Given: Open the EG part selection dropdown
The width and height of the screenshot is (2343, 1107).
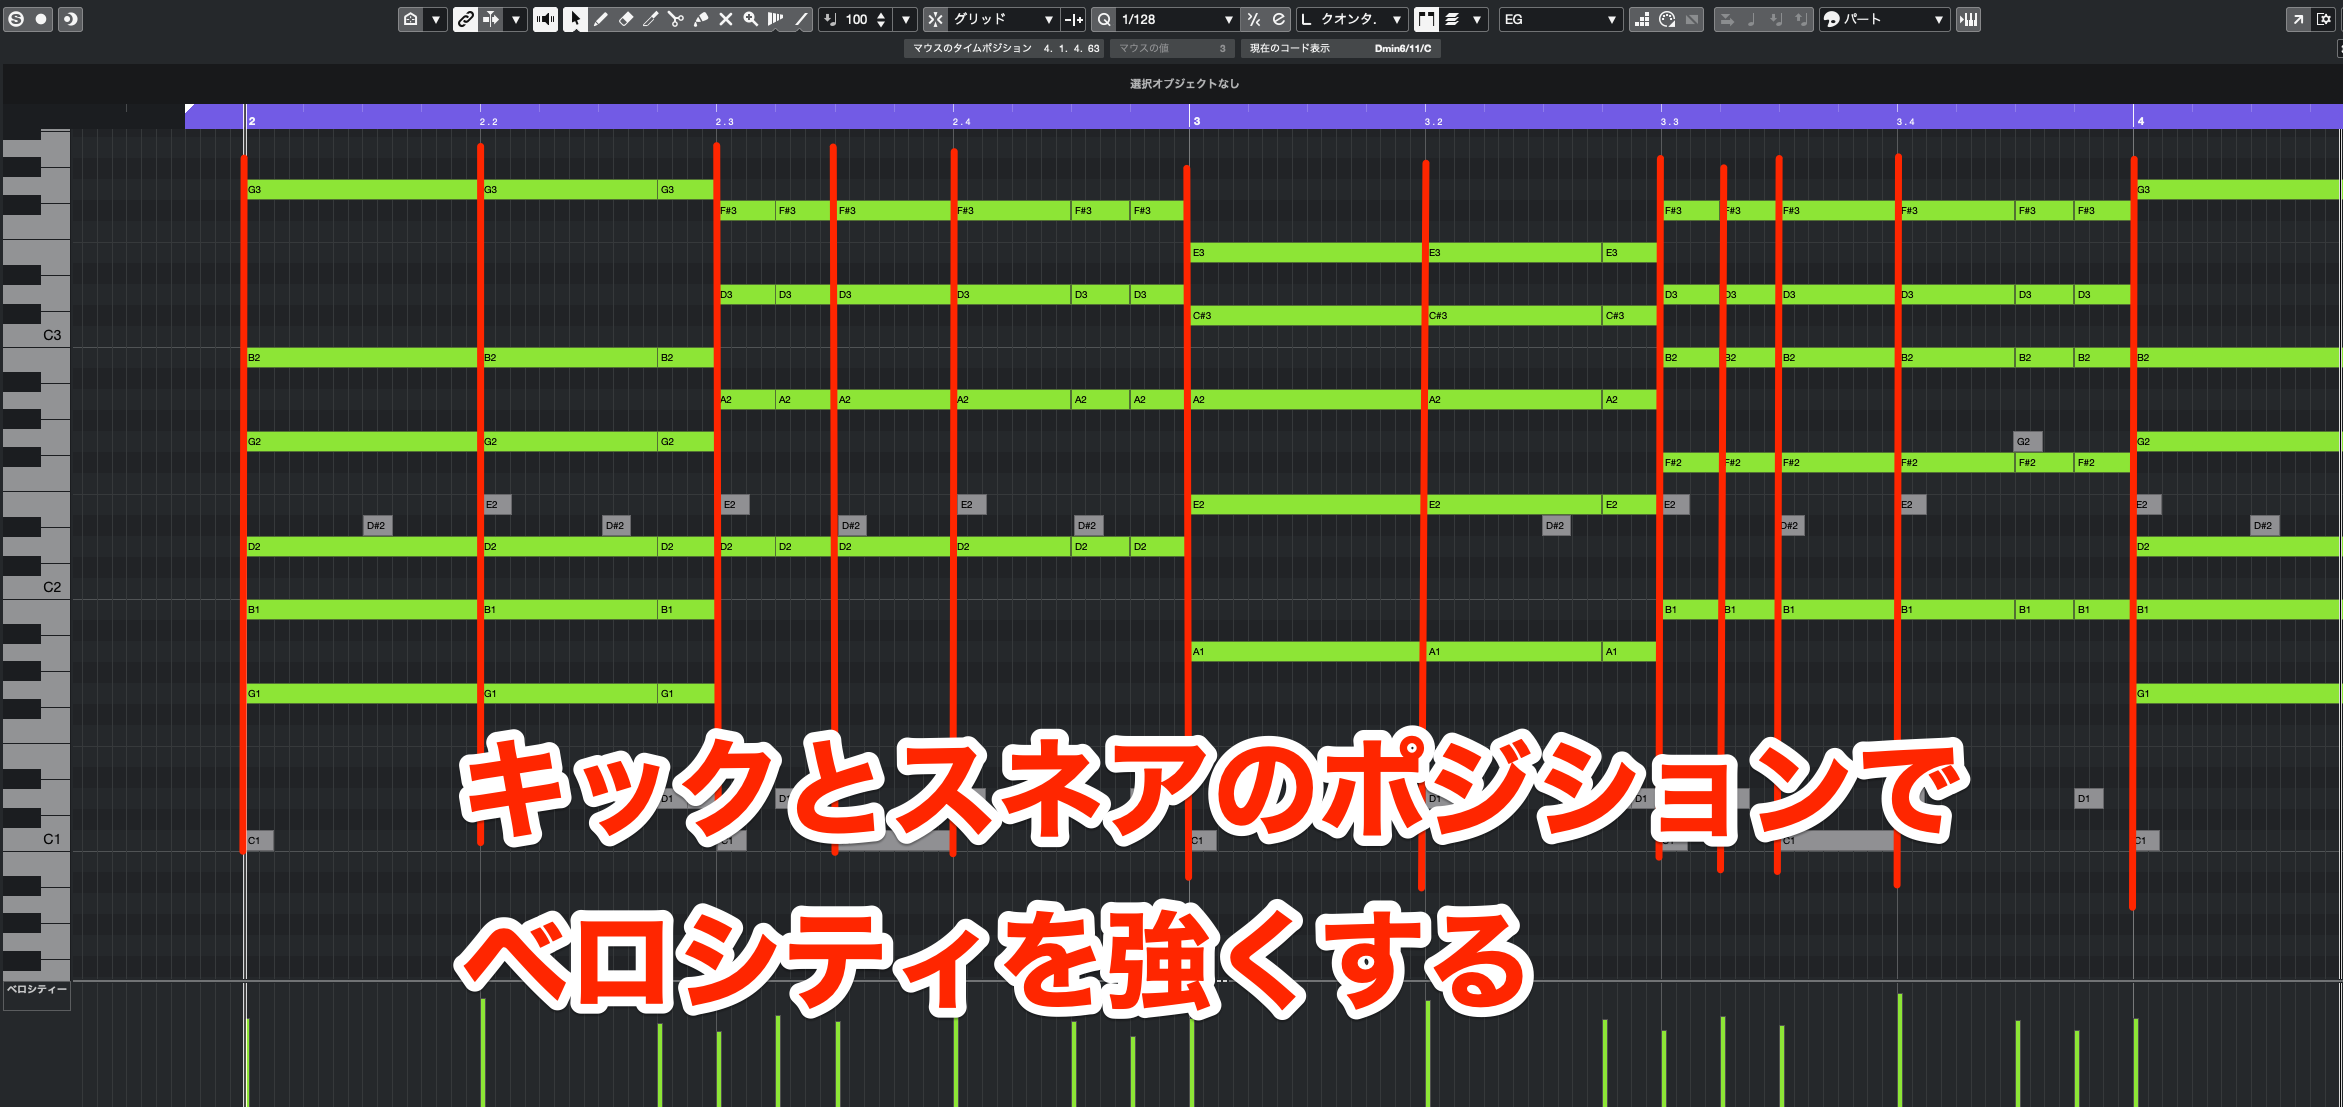Looking at the screenshot, I should pyautogui.click(x=1560, y=19).
